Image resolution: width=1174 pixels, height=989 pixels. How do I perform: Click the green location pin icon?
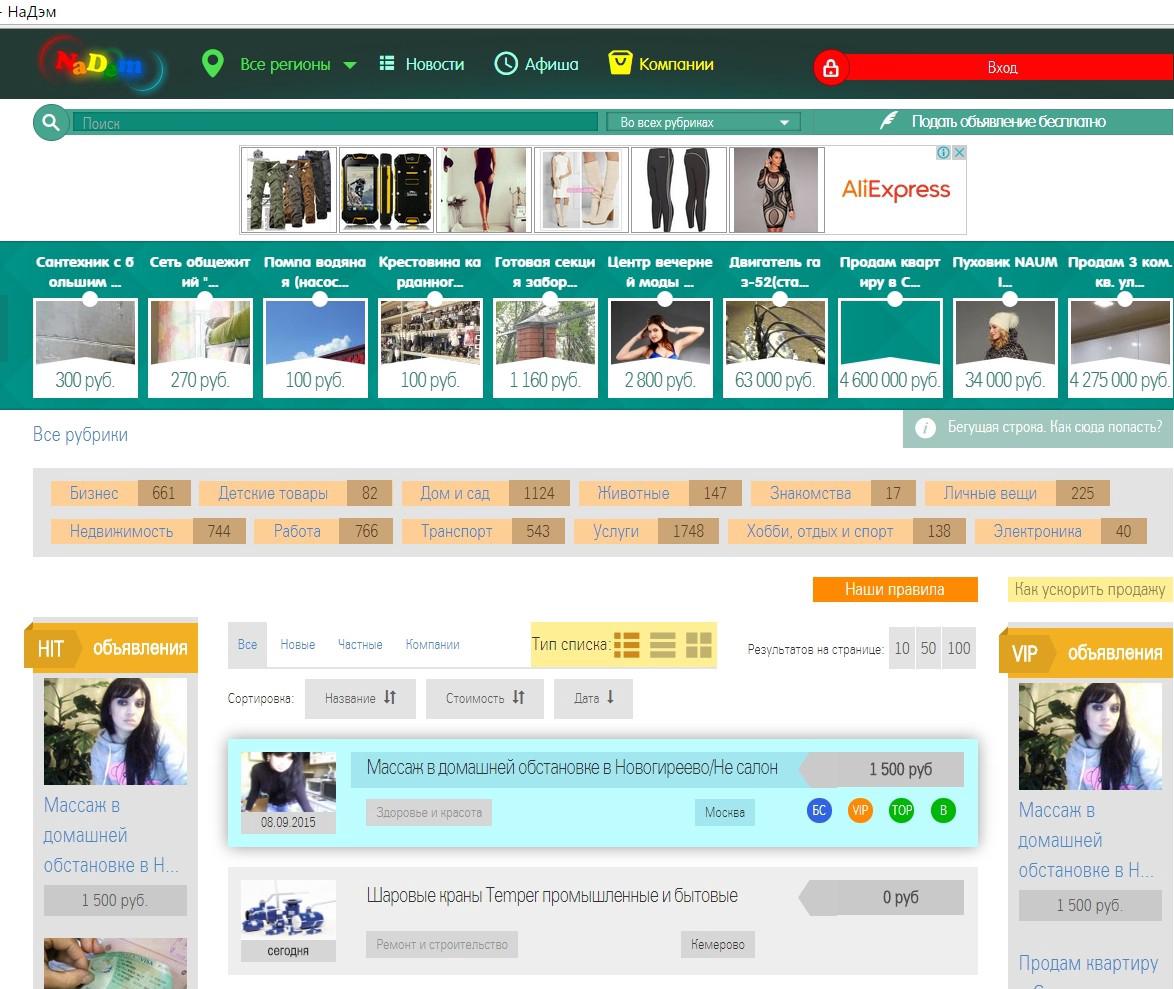pos(213,64)
